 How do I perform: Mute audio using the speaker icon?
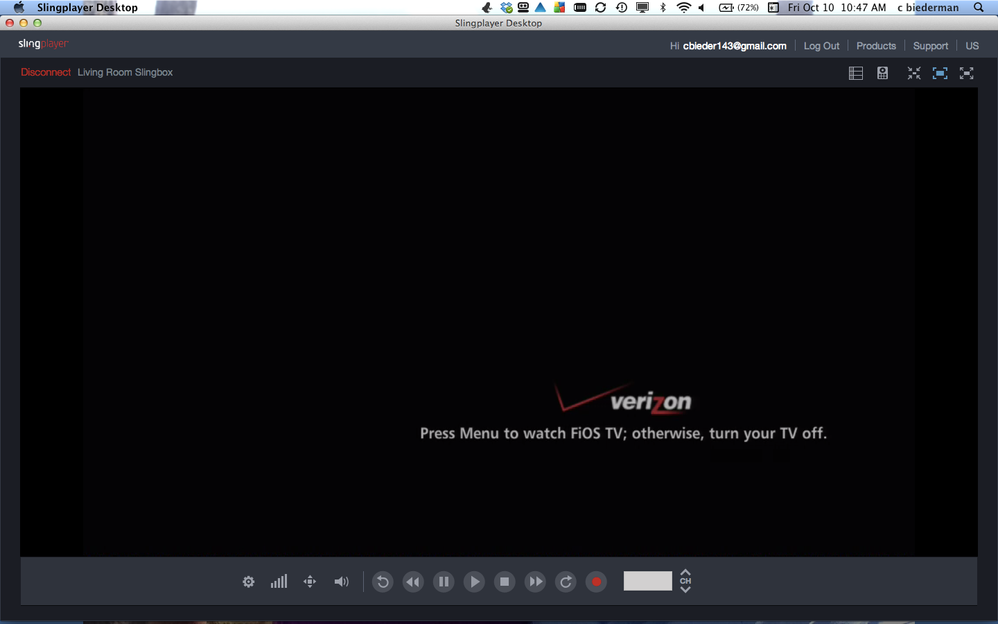point(341,581)
